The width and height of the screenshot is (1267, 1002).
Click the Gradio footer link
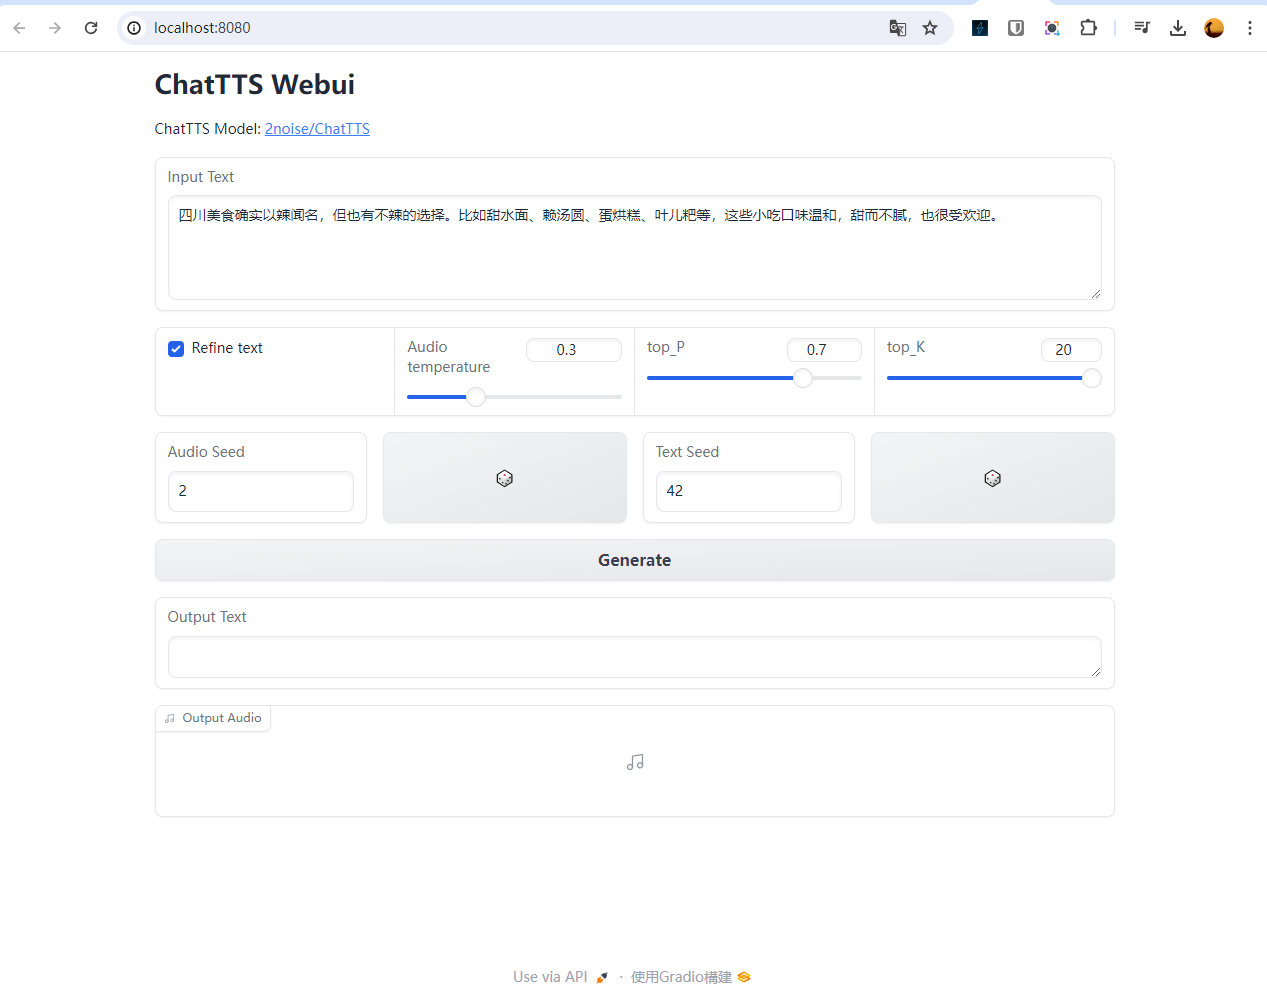coord(690,977)
